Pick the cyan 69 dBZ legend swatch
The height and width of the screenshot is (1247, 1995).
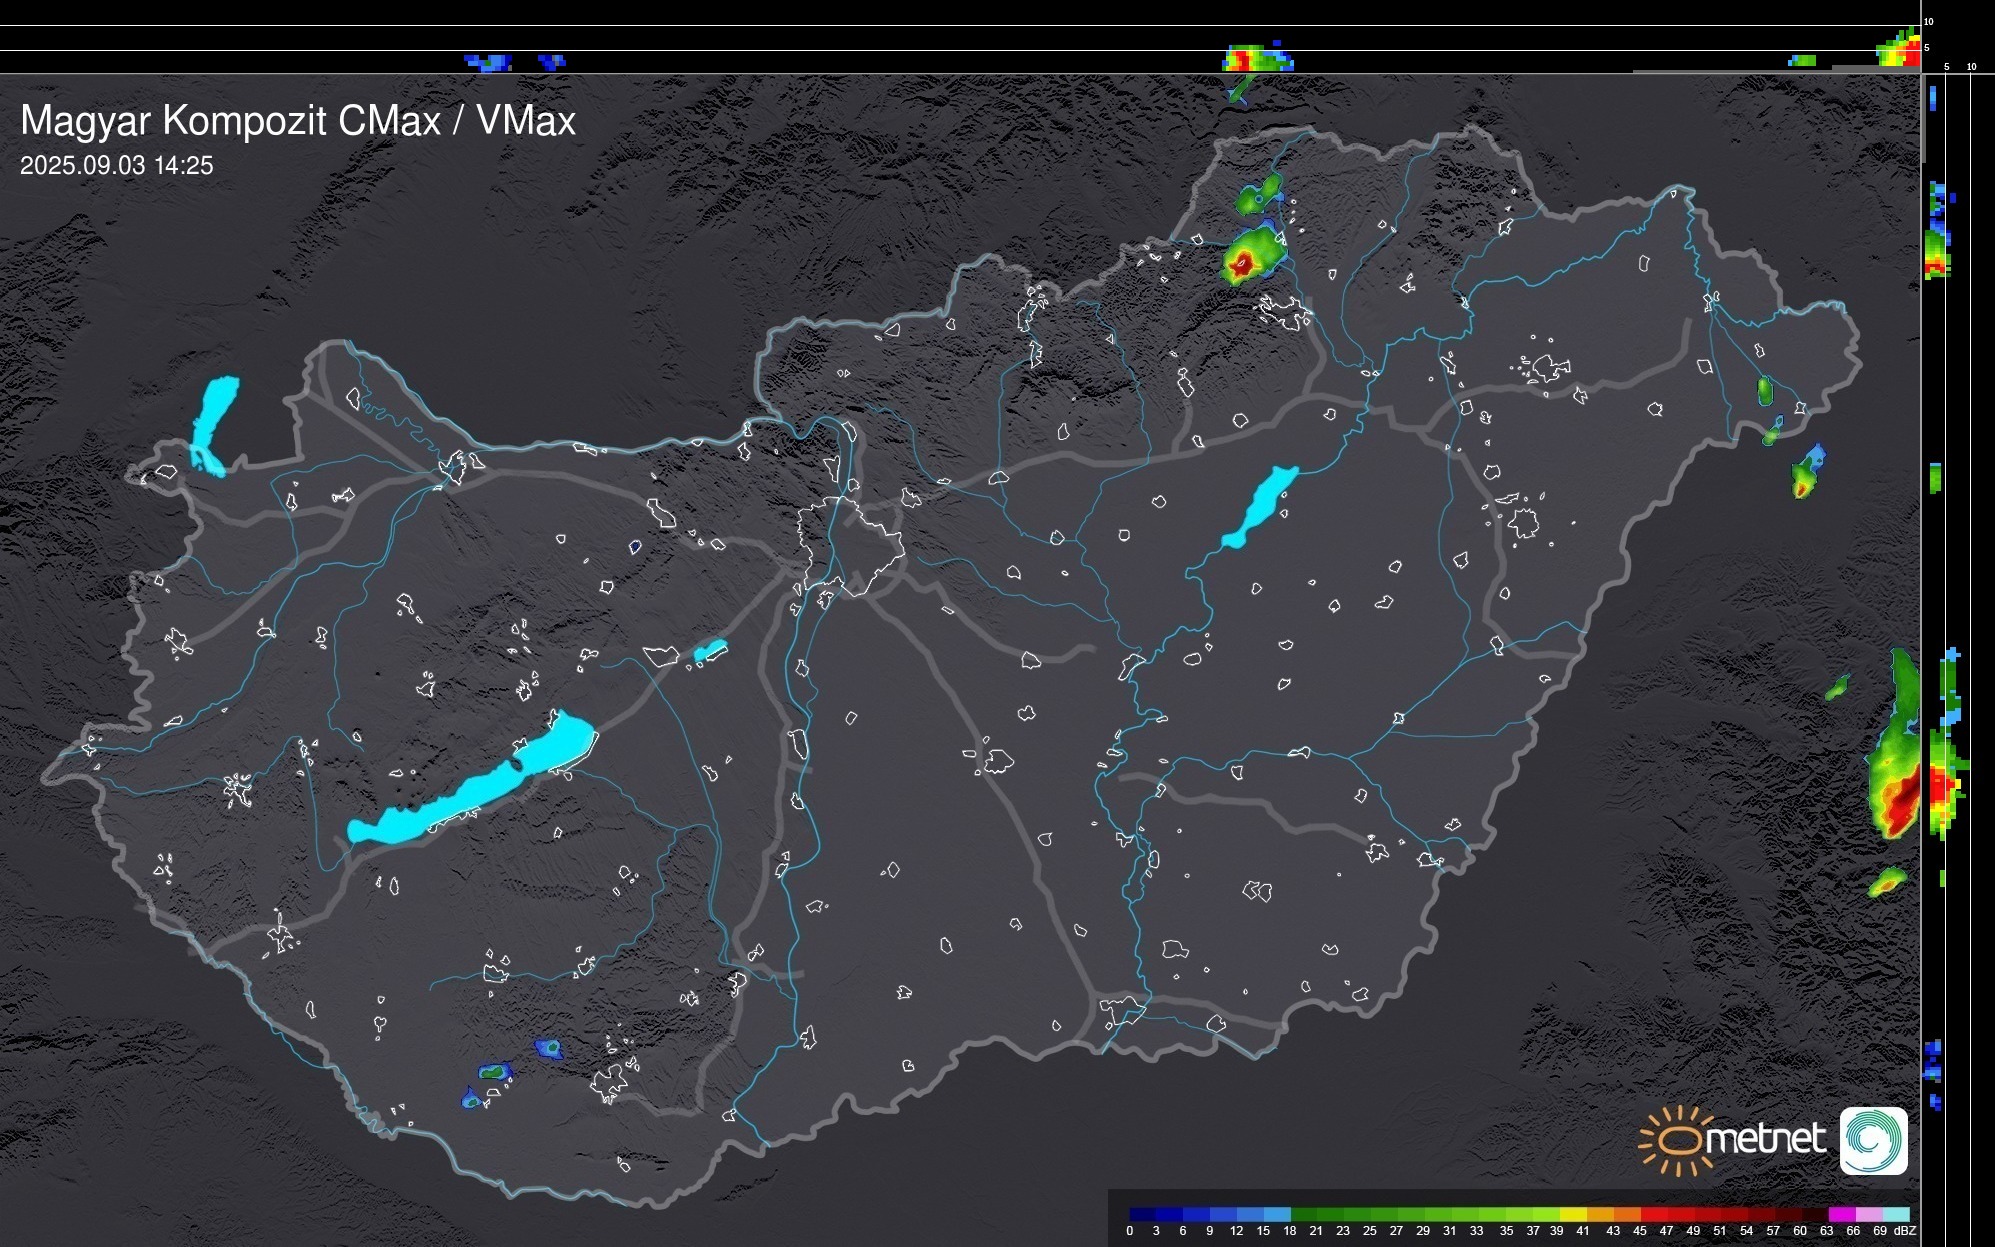click(x=1895, y=1214)
